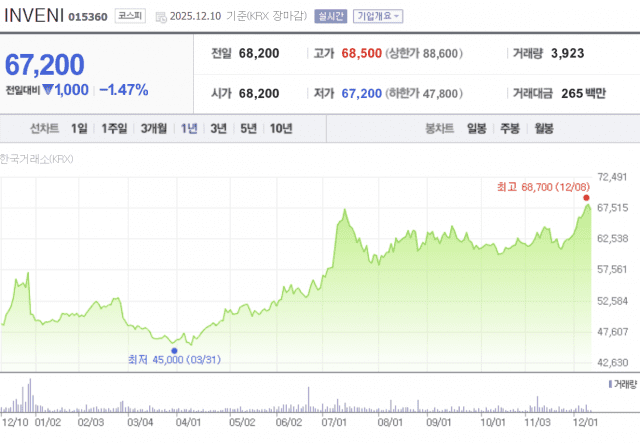Screen dimensions: 640x443
Task: Click the 거래량 volume legend swatch
Action: coord(609,384)
